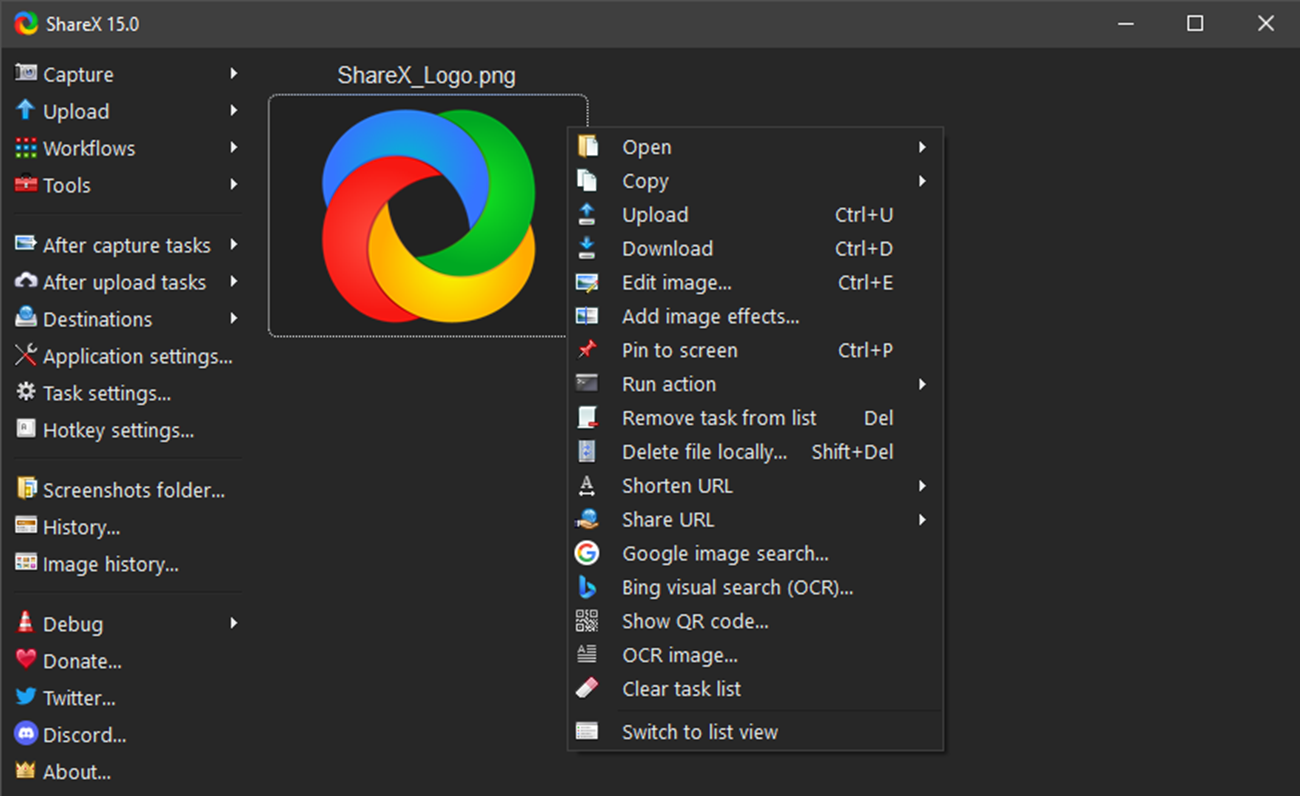Viewport: 1300px width, 796px height.
Task: Choose Delete file locally from context menu
Action: click(704, 451)
